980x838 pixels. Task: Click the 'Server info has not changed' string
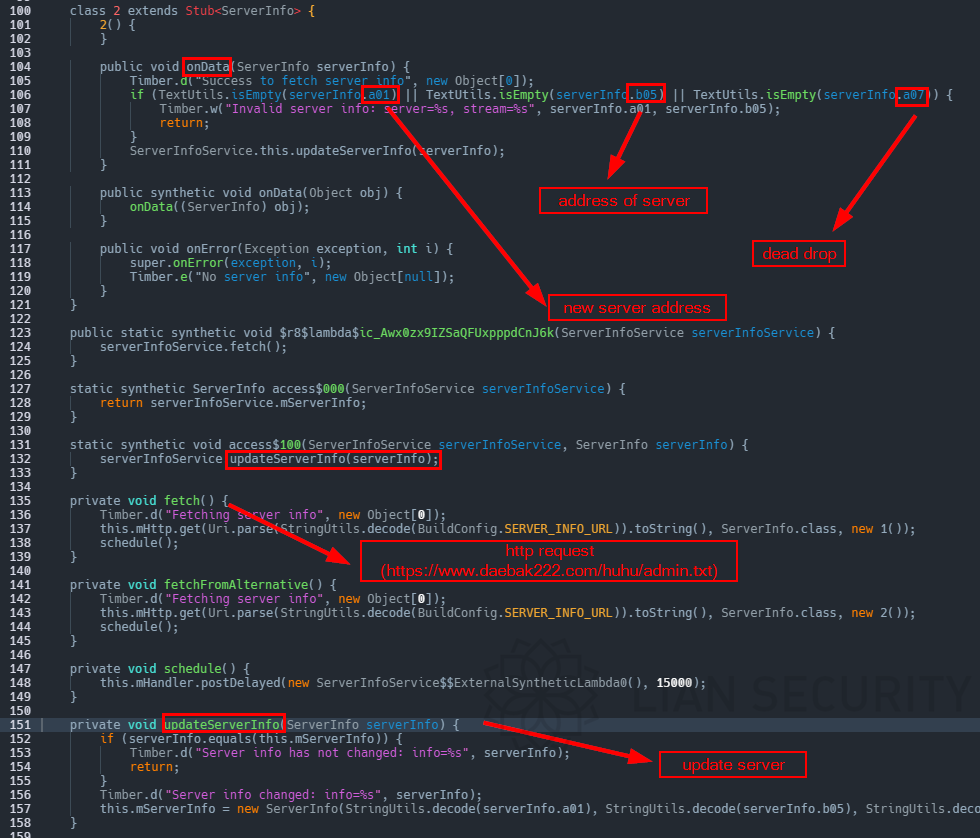tap(331, 753)
